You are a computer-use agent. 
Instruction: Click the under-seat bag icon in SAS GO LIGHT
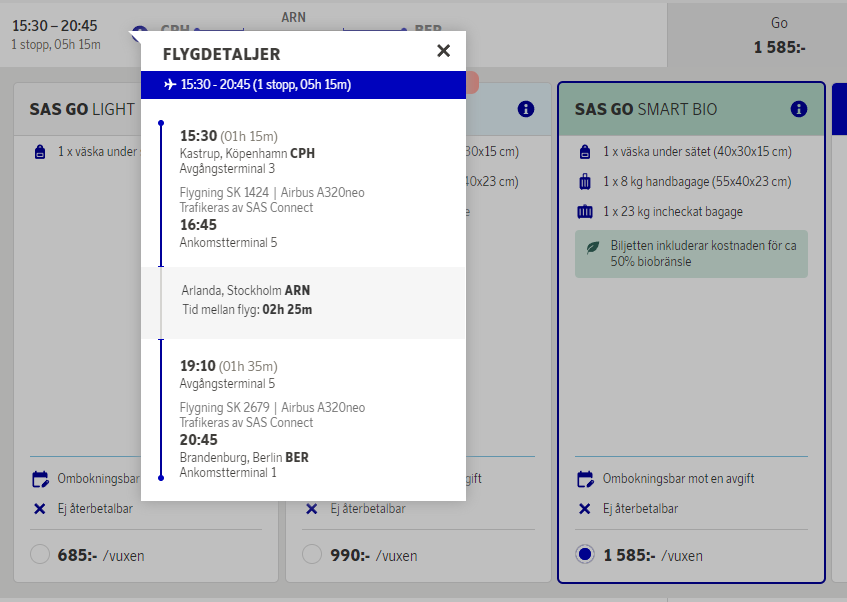40,152
